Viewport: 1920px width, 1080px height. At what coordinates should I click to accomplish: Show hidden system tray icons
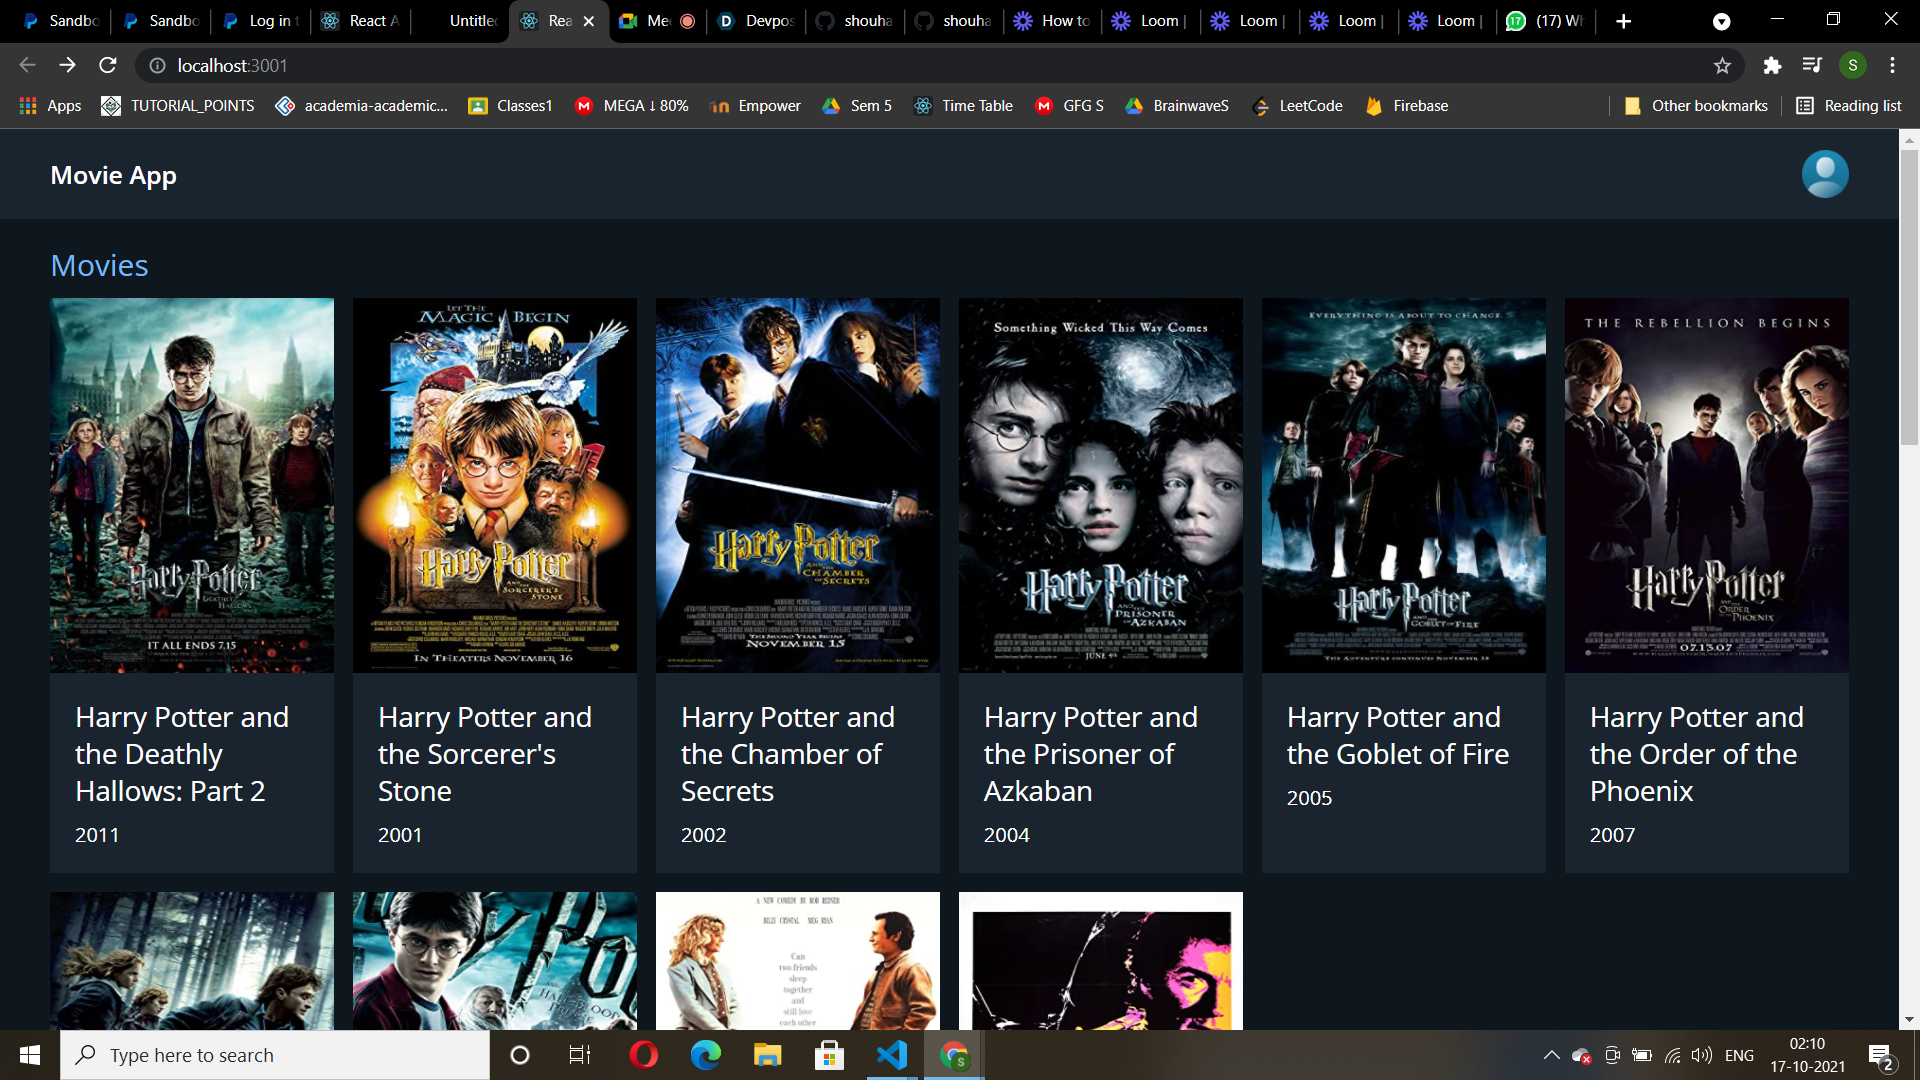[x=1551, y=1055]
